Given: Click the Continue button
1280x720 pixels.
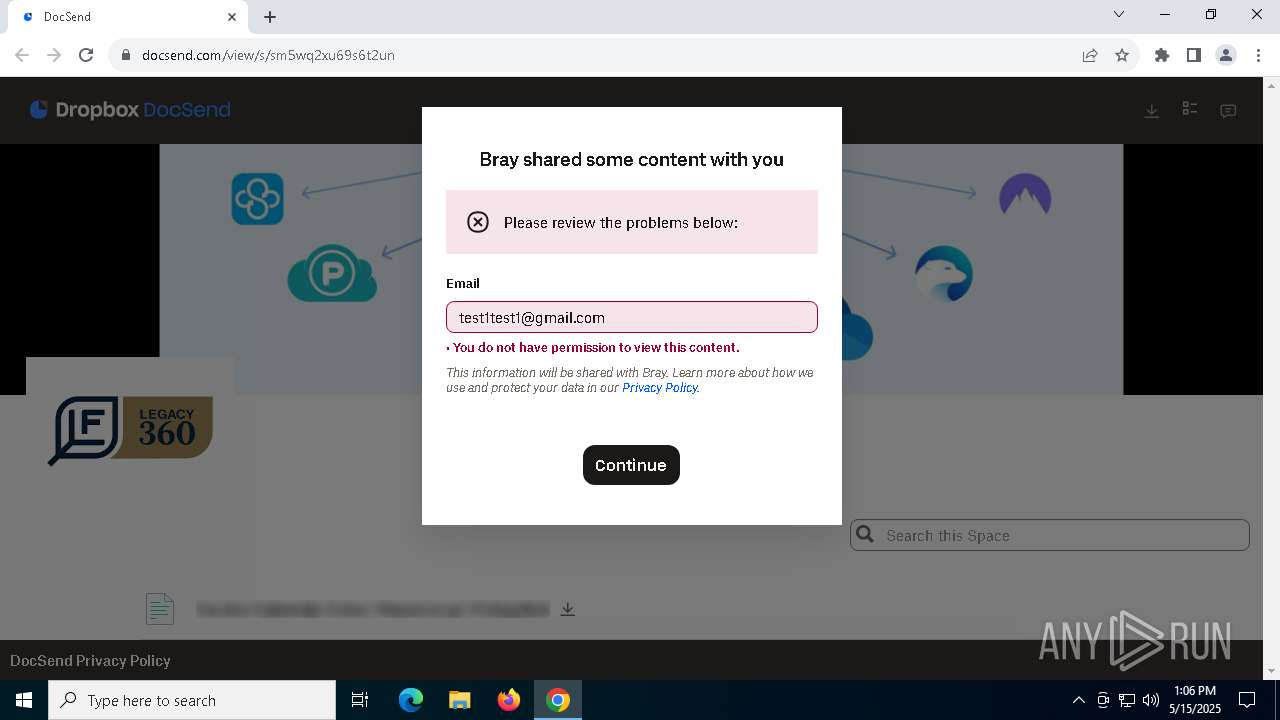Looking at the screenshot, I should [631, 465].
